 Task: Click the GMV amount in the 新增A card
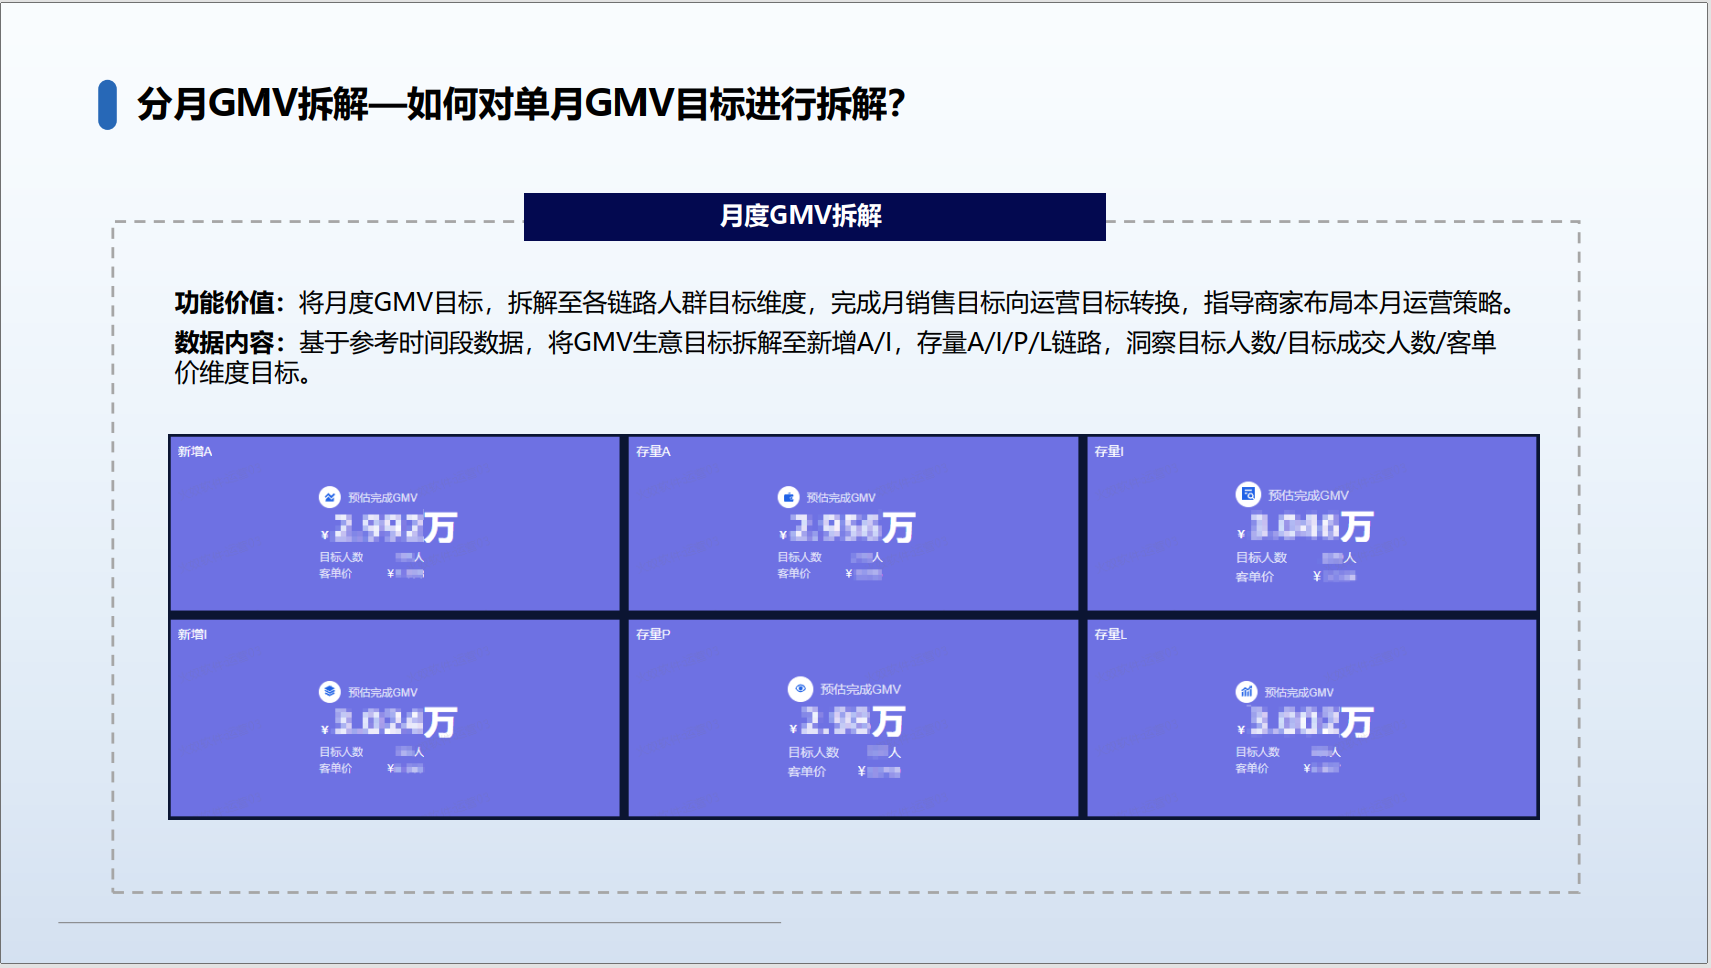(x=389, y=528)
